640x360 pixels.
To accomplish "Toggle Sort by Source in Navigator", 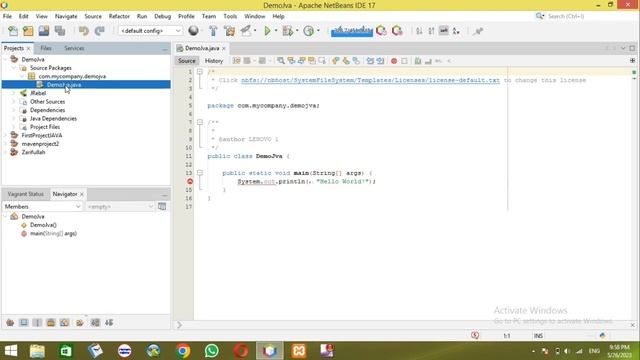I will [x=109, y=322].
